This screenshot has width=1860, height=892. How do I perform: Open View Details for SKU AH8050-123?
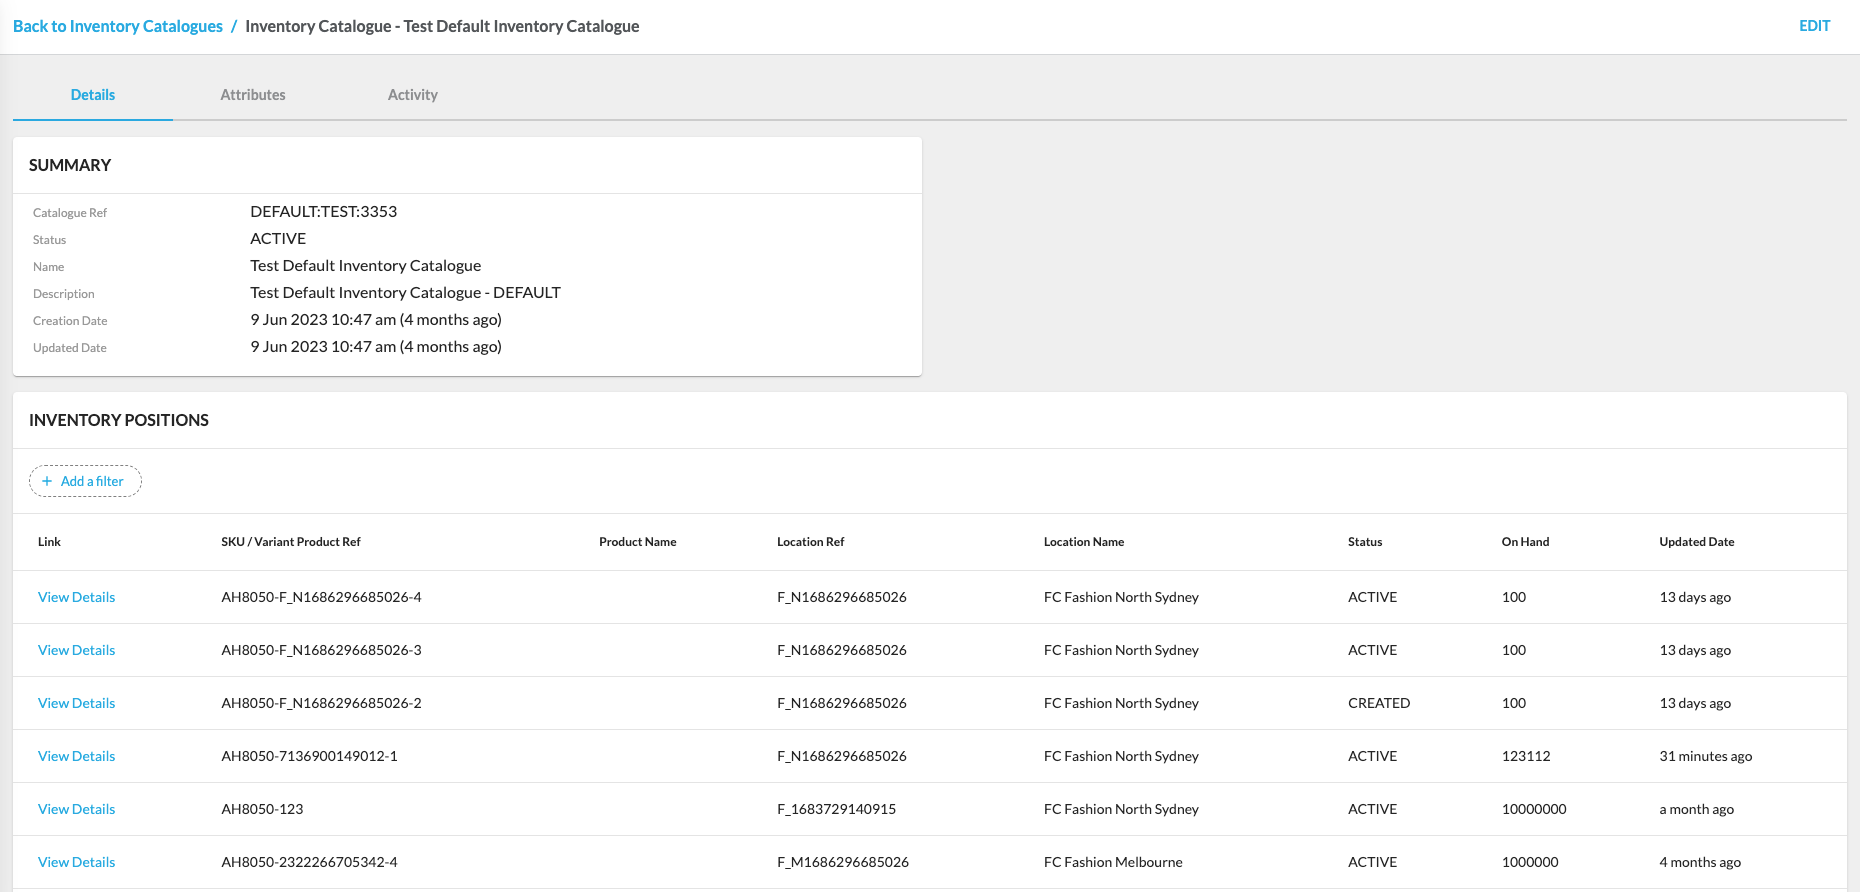(76, 809)
